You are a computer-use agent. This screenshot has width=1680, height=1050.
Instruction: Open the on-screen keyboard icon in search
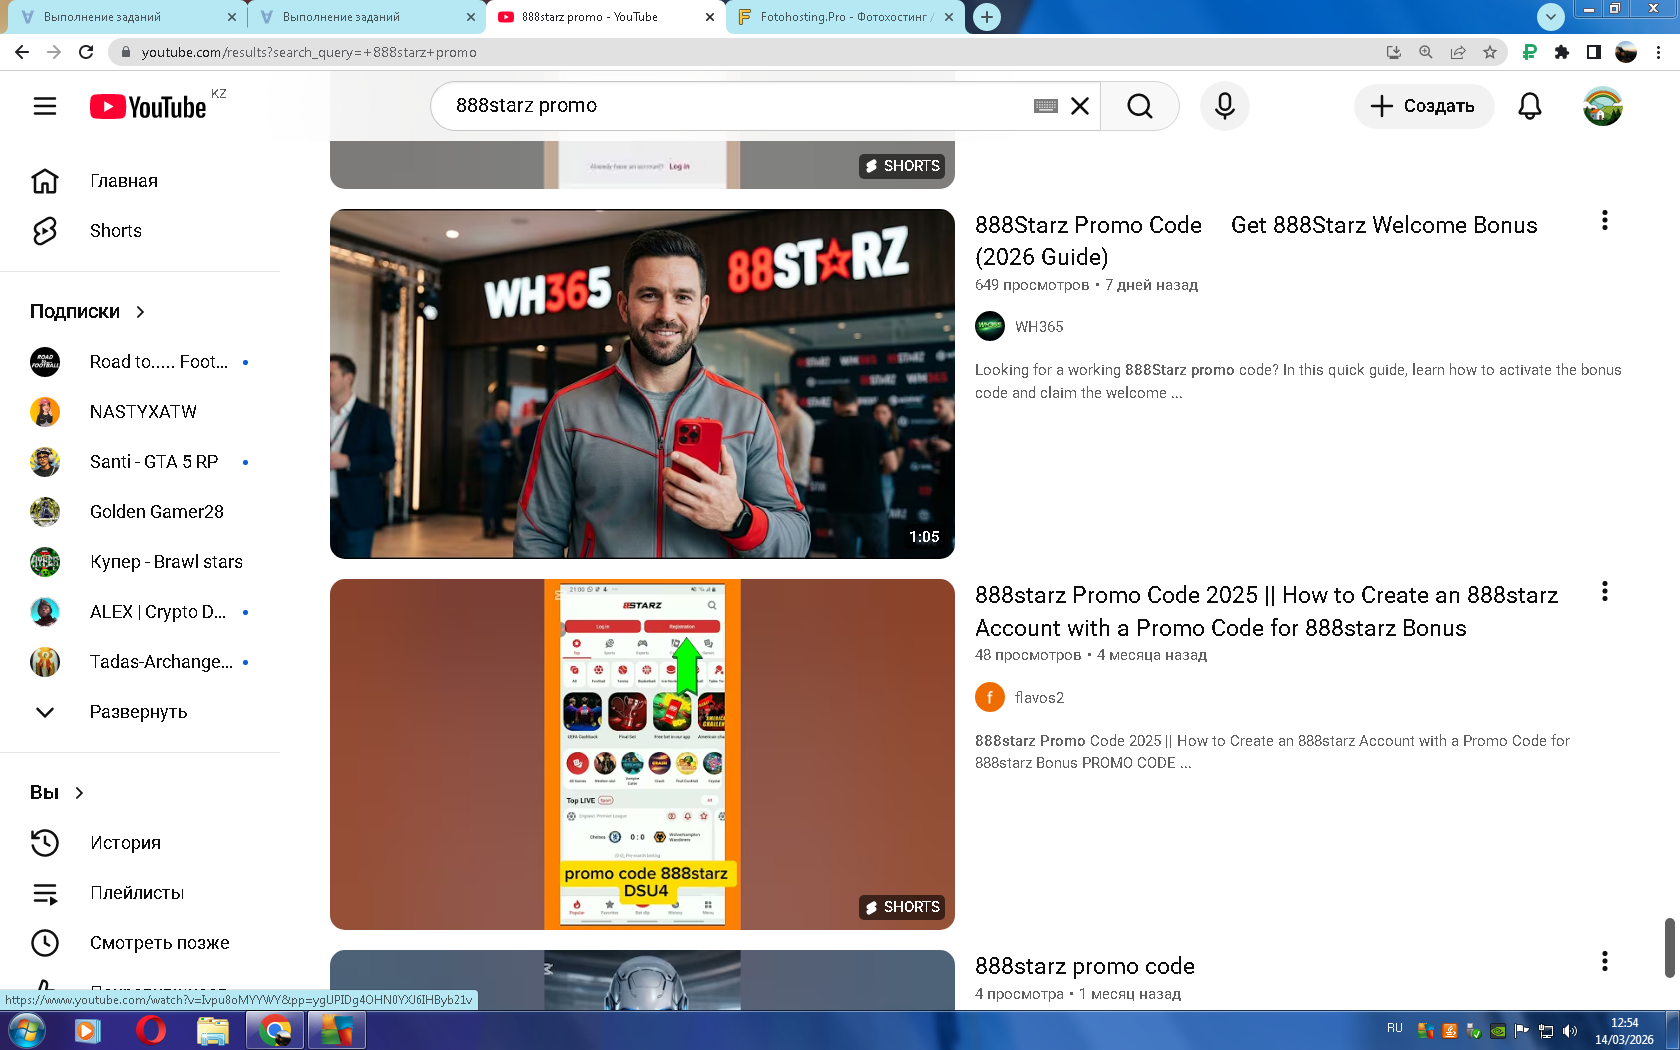pos(1045,106)
